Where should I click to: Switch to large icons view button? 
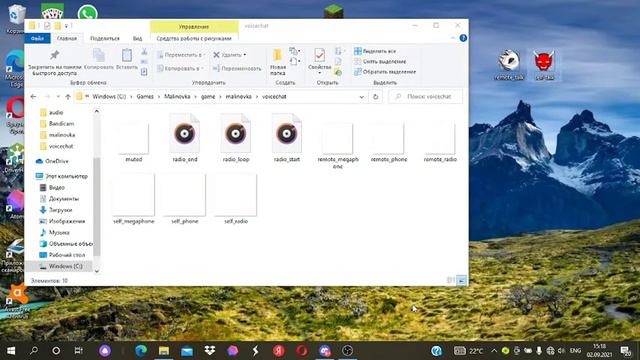tap(461, 280)
